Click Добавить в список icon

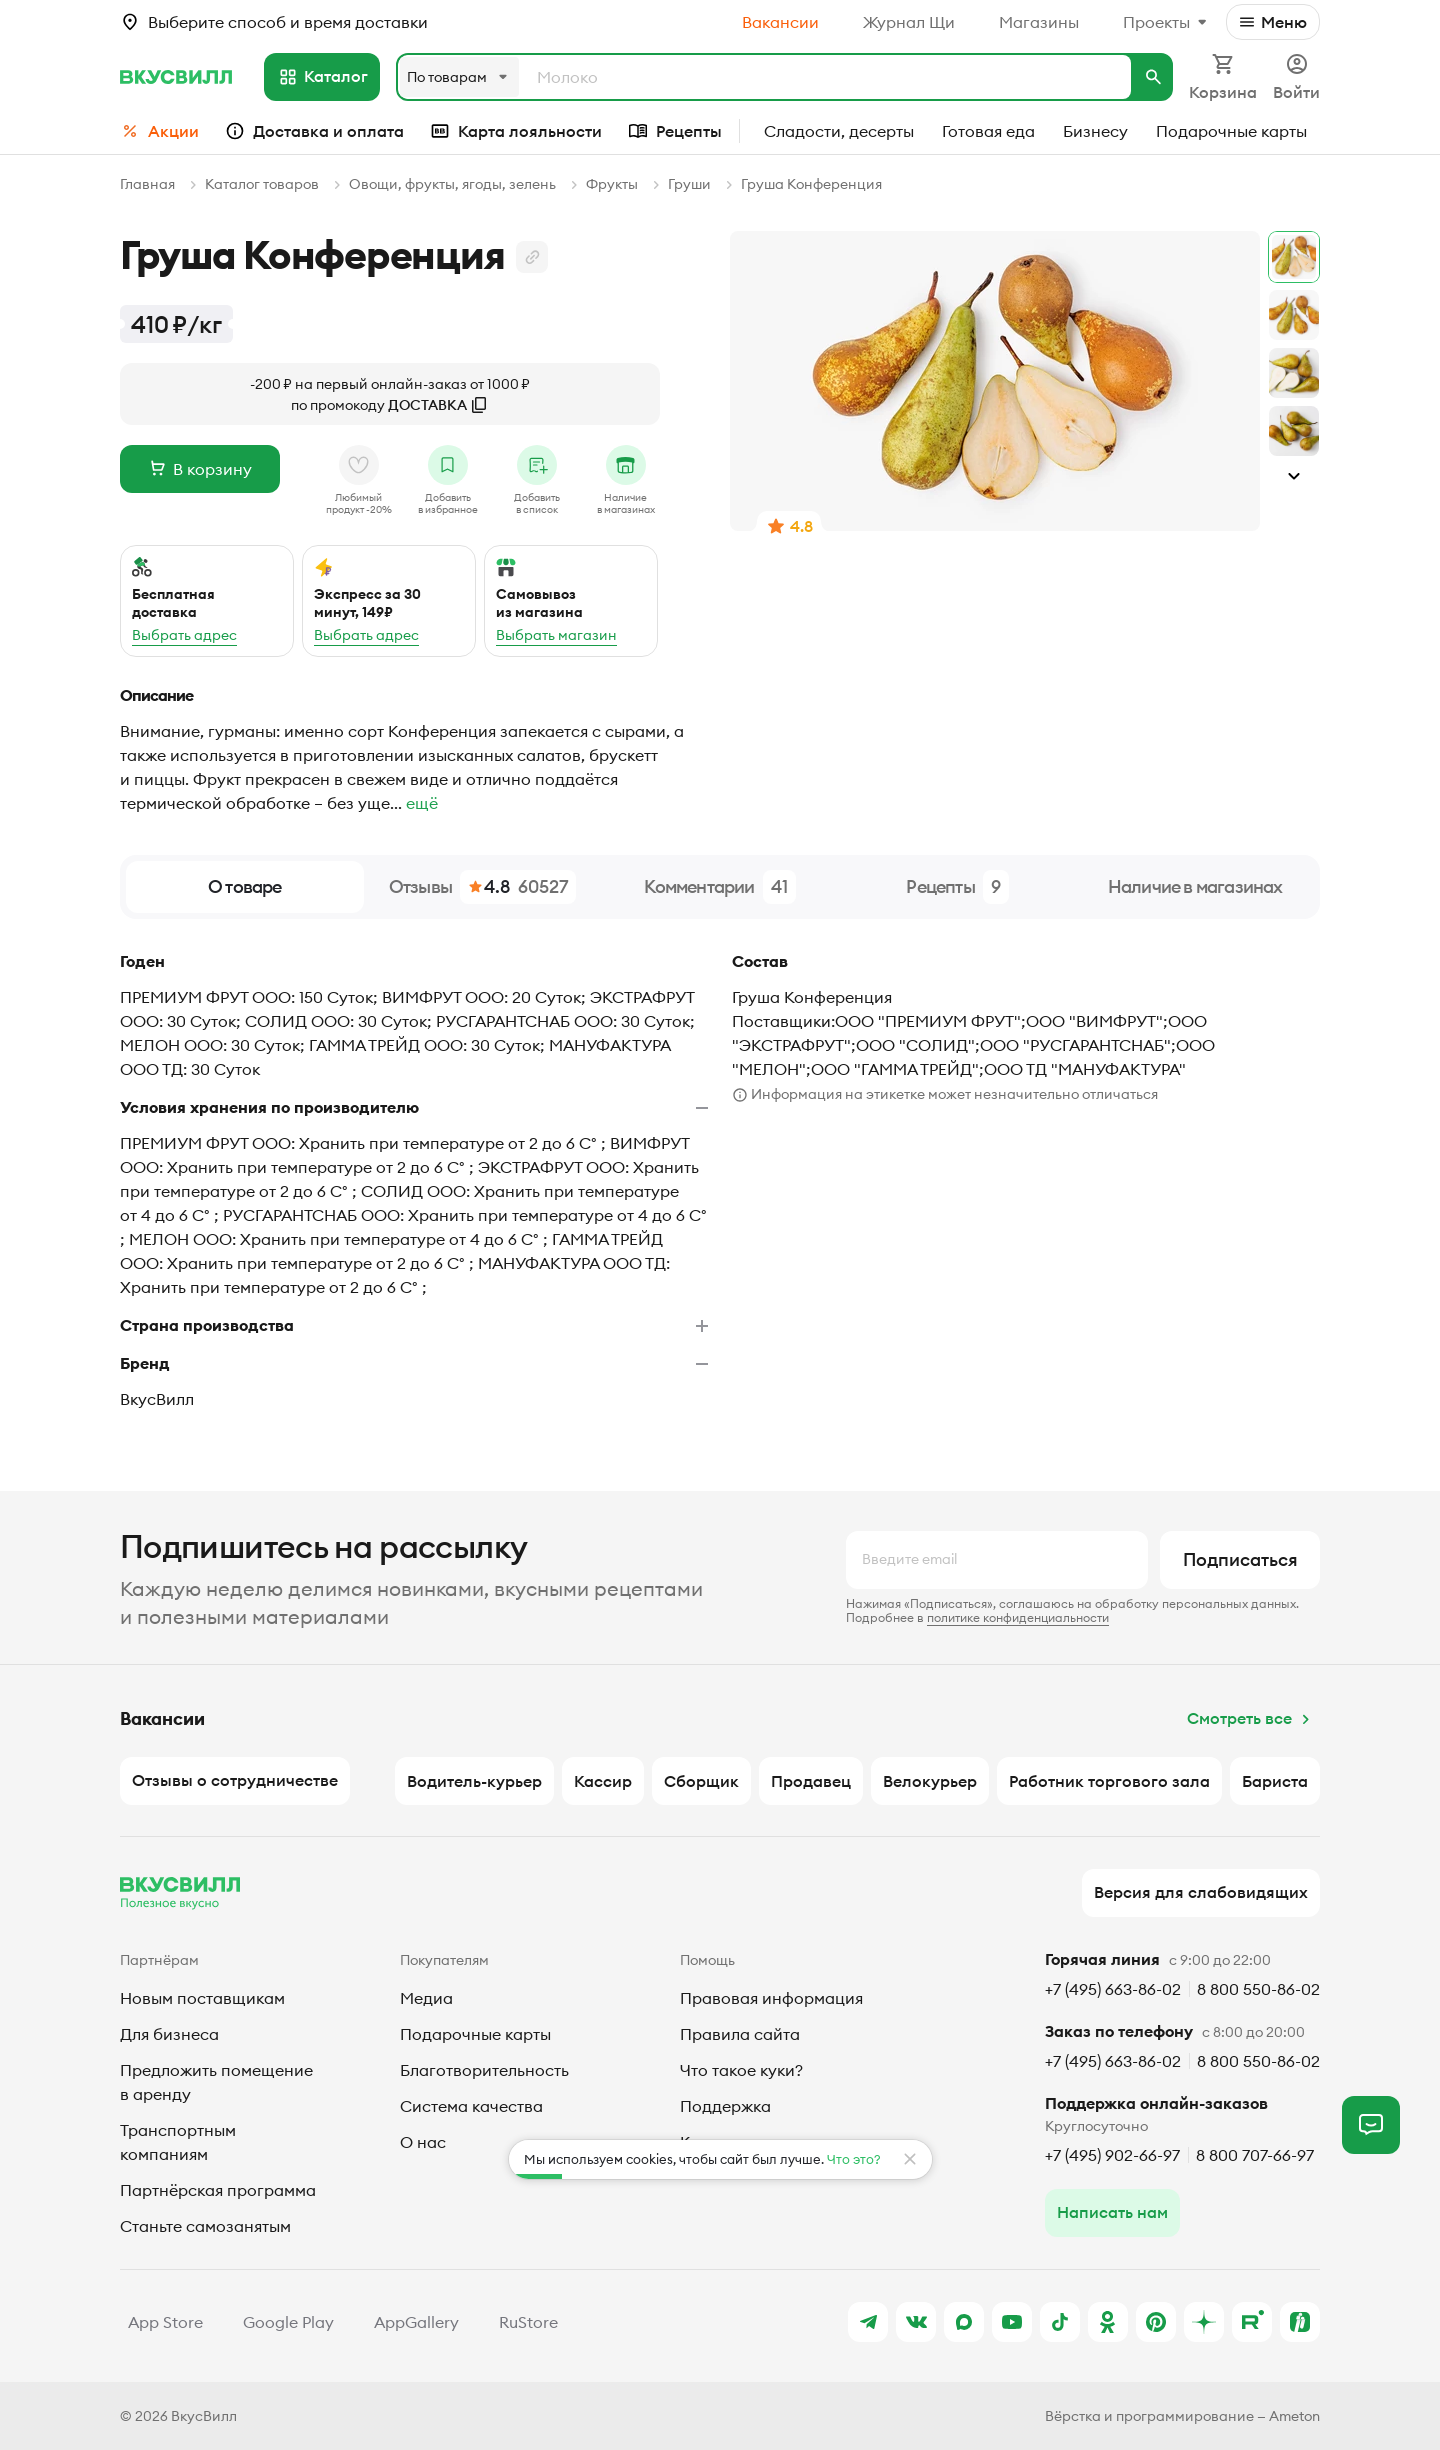tap(537, 465)
